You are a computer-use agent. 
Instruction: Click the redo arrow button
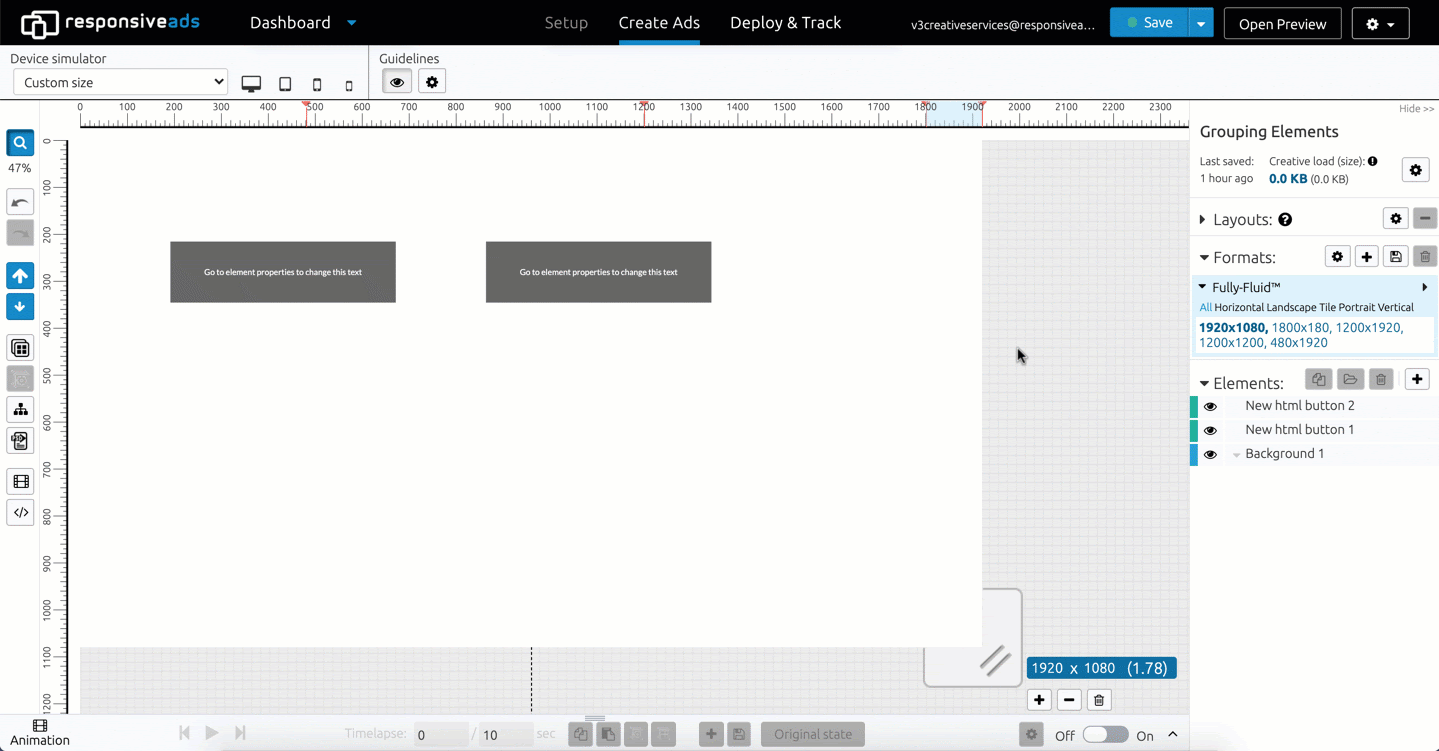[x=20, y=233]
